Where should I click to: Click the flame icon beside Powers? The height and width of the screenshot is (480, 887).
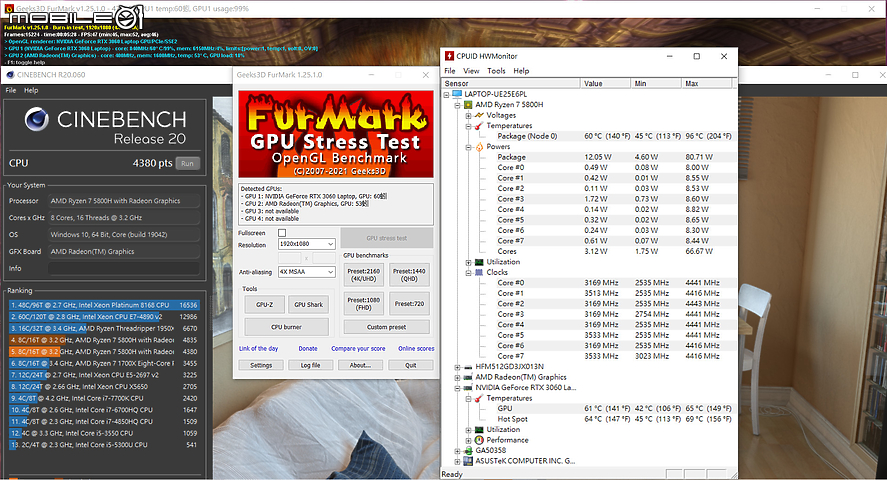coord(479,146)
